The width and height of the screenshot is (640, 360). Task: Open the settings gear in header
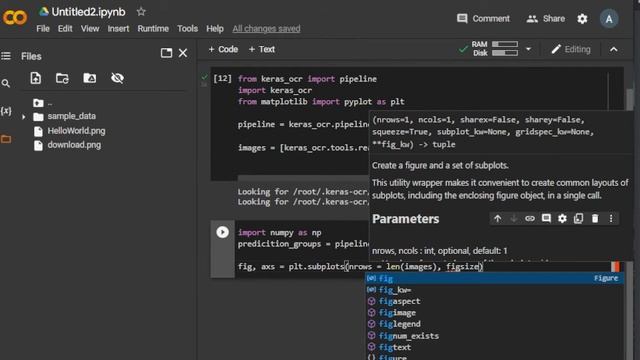click(x=582, y=18)
